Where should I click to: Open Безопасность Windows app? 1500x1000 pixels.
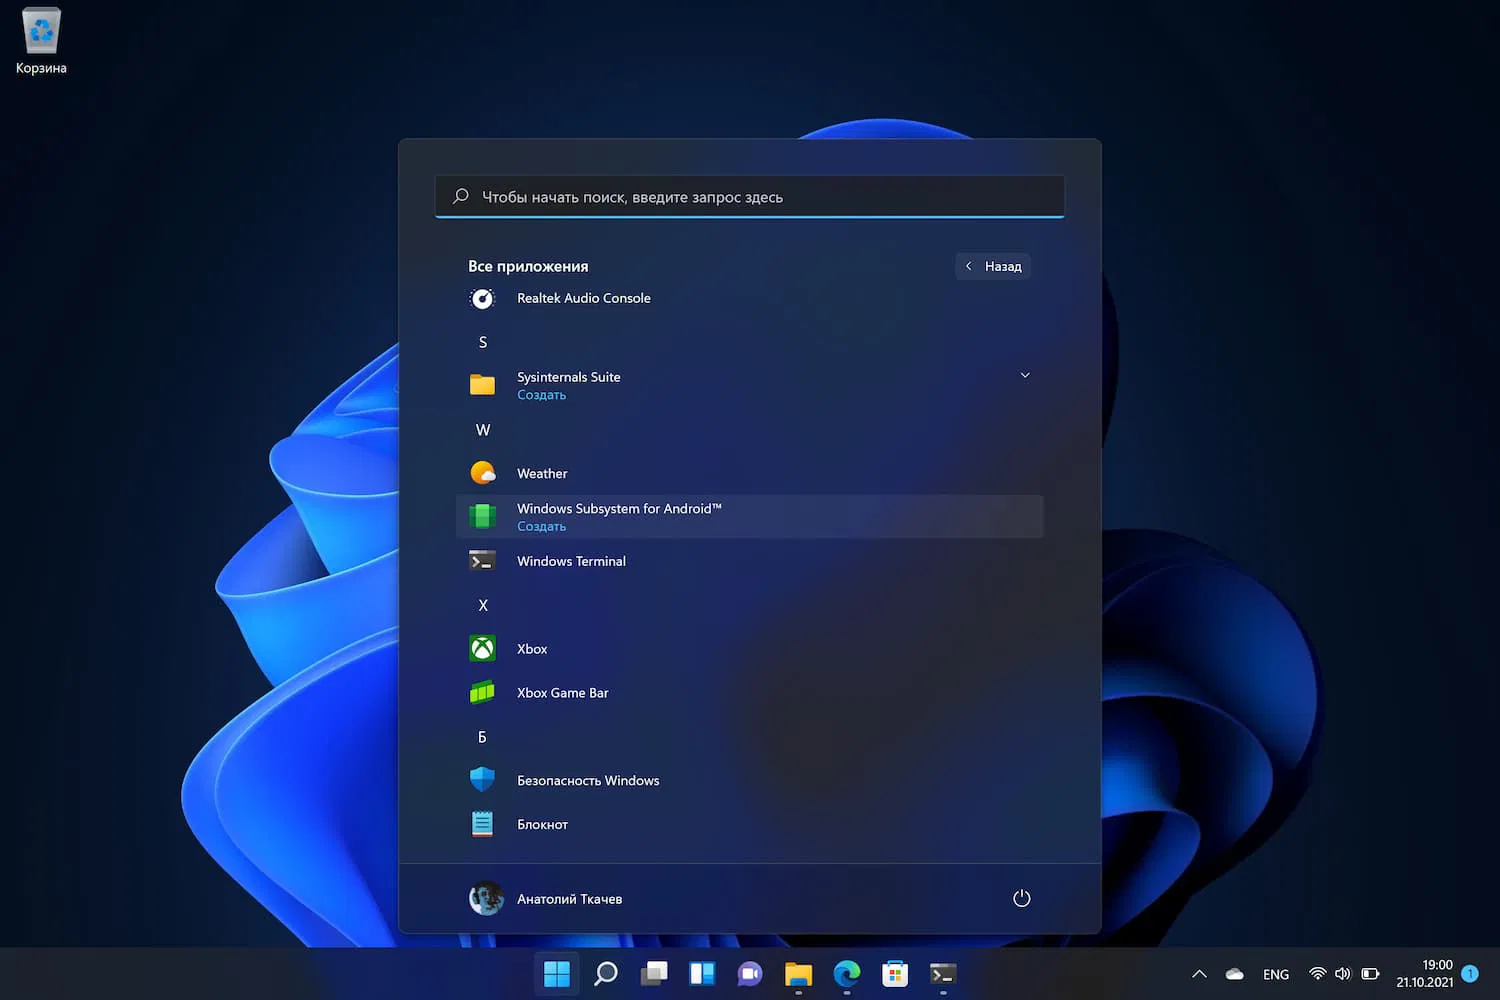[x=588, y=781]
